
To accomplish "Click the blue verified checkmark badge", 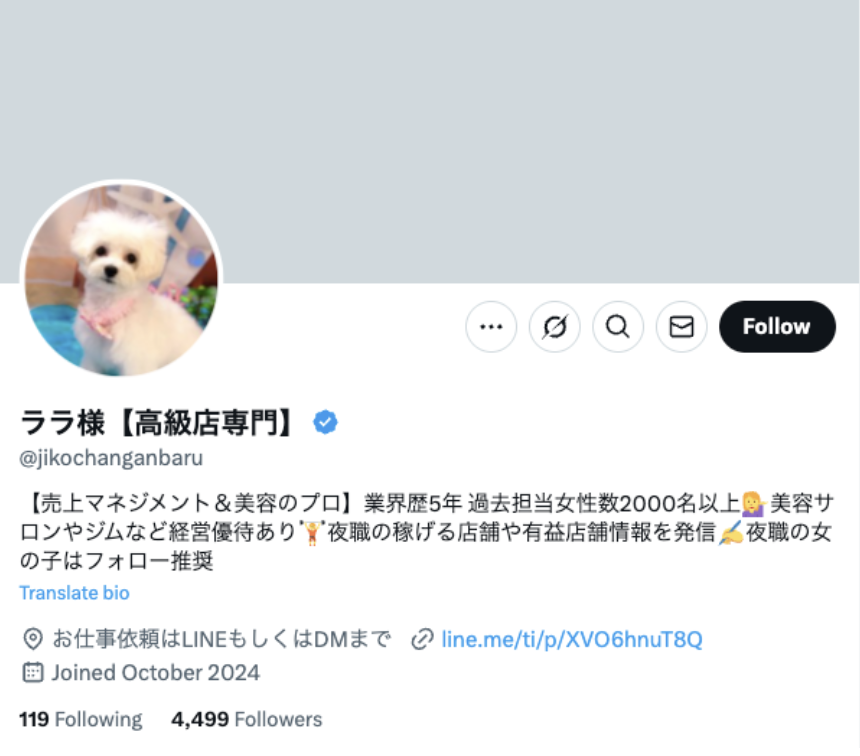I will pos(325,422).
